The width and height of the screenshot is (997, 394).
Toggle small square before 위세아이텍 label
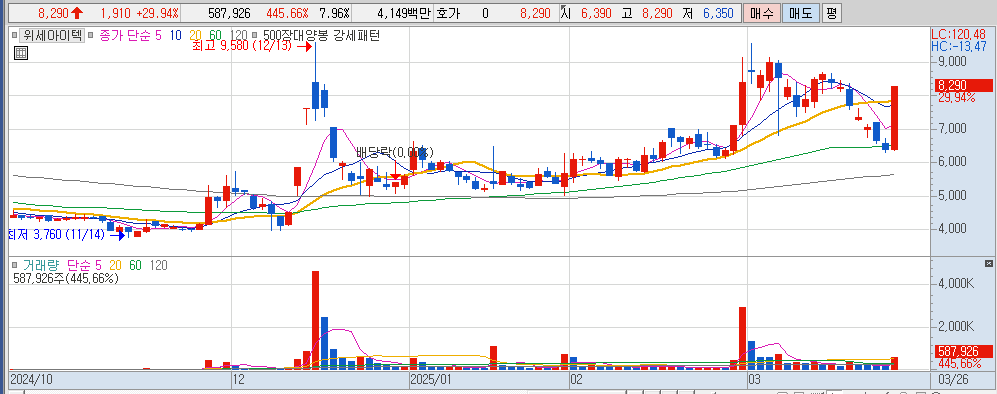tap(14, 36)
